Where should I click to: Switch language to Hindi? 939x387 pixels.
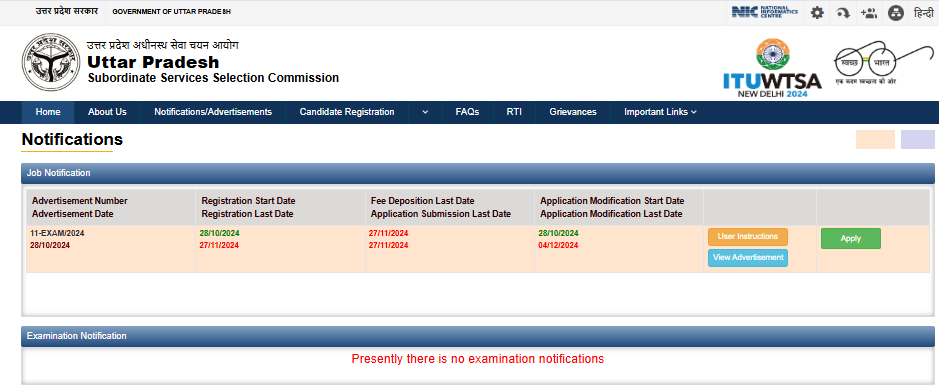923,13
